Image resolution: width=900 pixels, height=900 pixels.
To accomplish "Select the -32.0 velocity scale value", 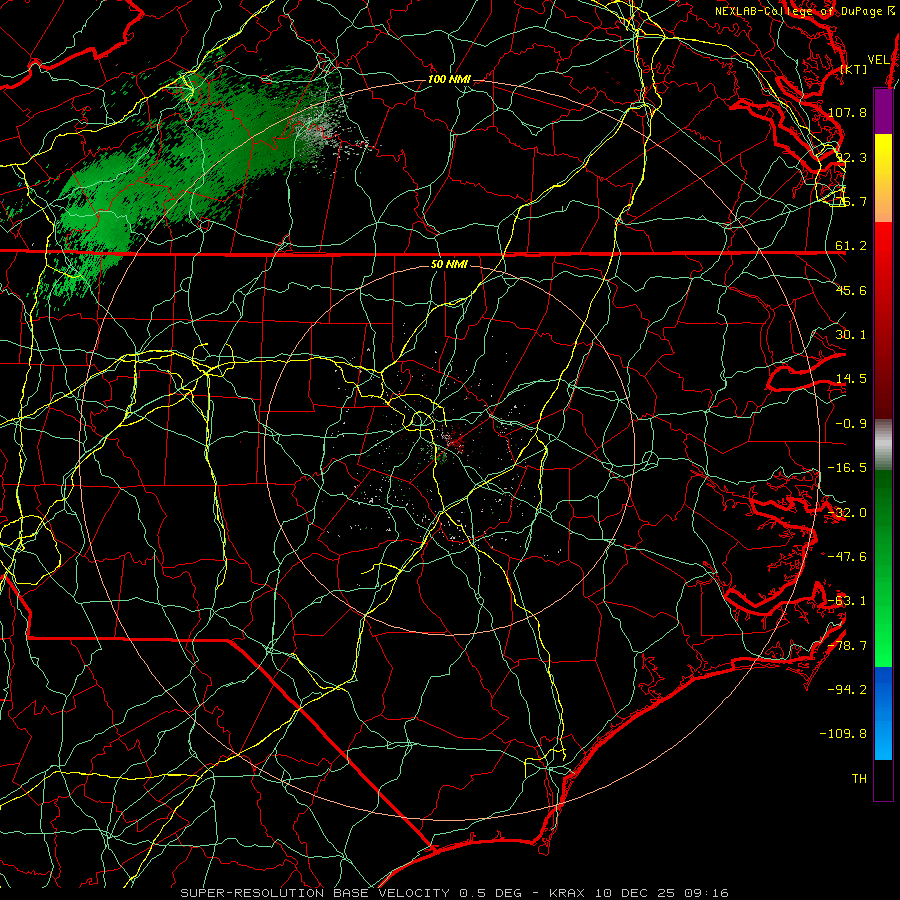I will click(847, 513).
